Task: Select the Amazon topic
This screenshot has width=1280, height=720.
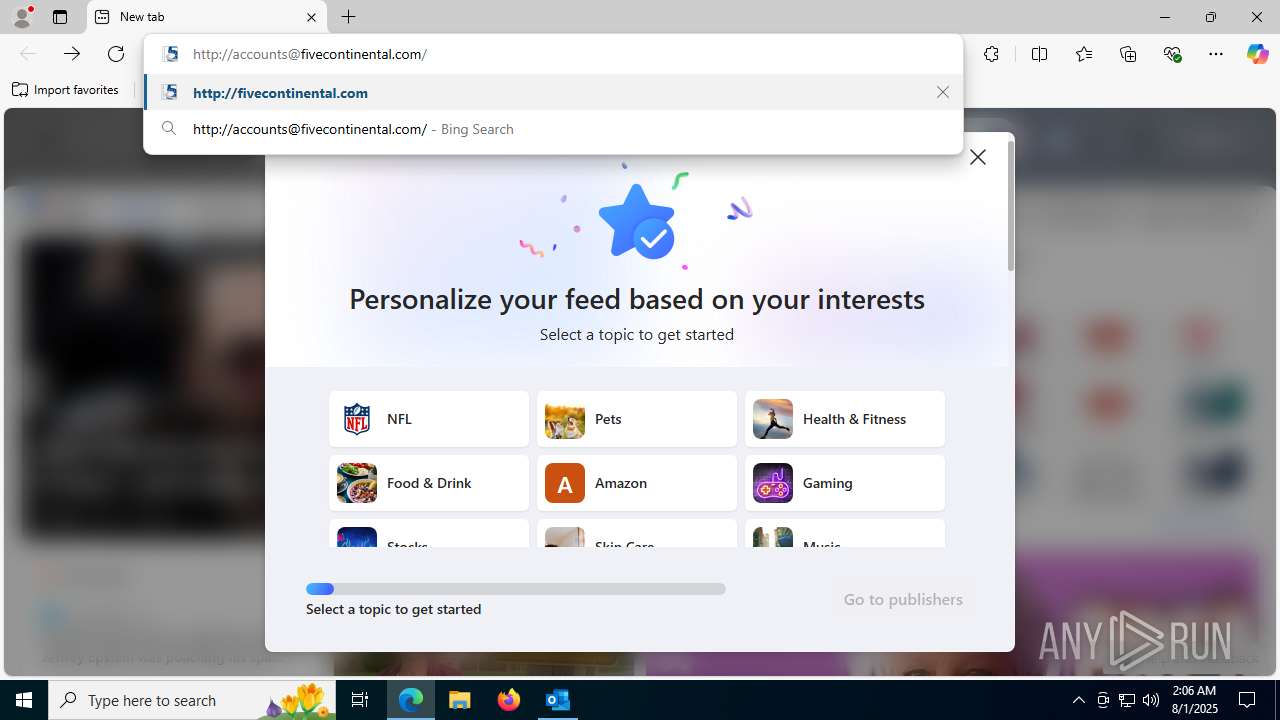Action: (x=637, y=483)
